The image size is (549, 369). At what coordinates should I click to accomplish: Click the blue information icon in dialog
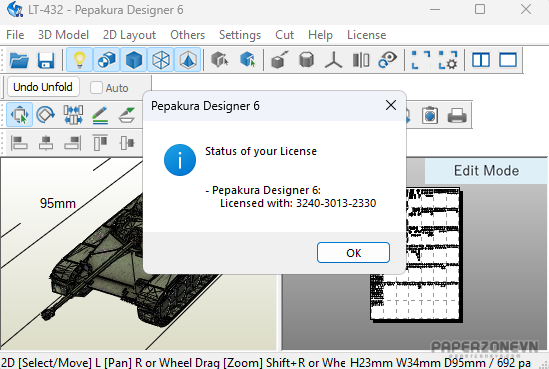pos(180,160)
